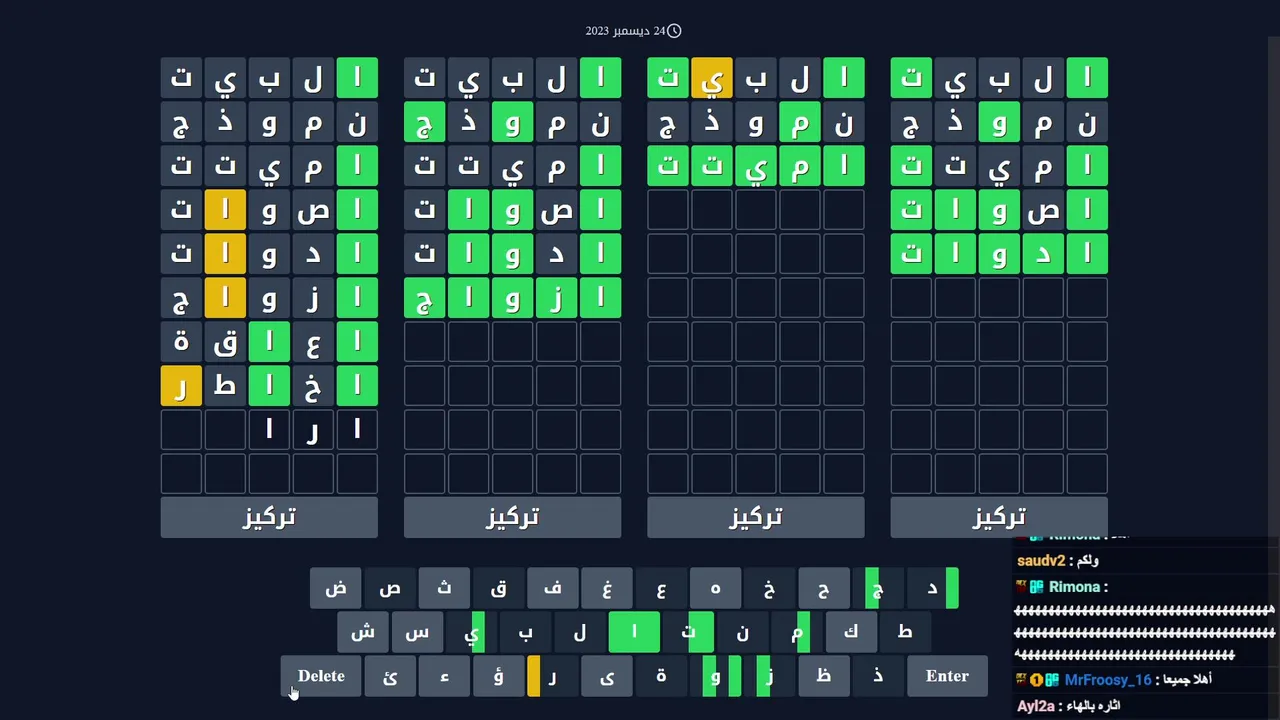Tap the ف letter key
The width and height of the screenshot is (1280, 720).
(x=552, y=588)
